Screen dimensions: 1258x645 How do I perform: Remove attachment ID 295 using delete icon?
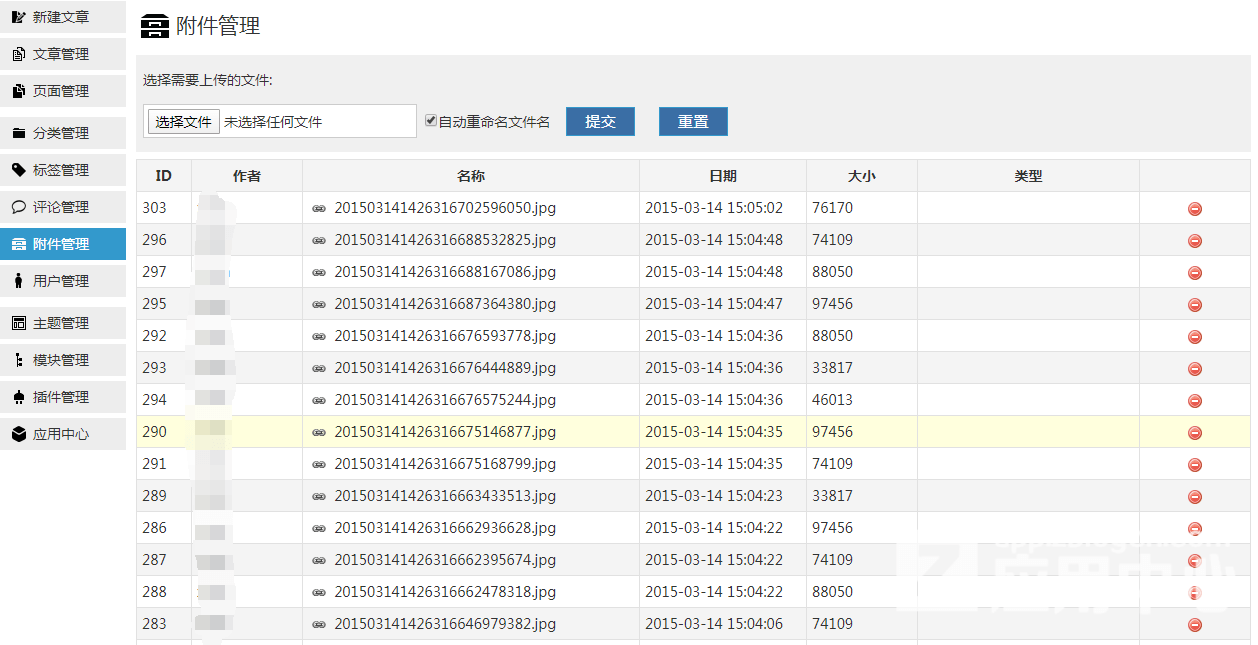click(x=1194, y=305)
